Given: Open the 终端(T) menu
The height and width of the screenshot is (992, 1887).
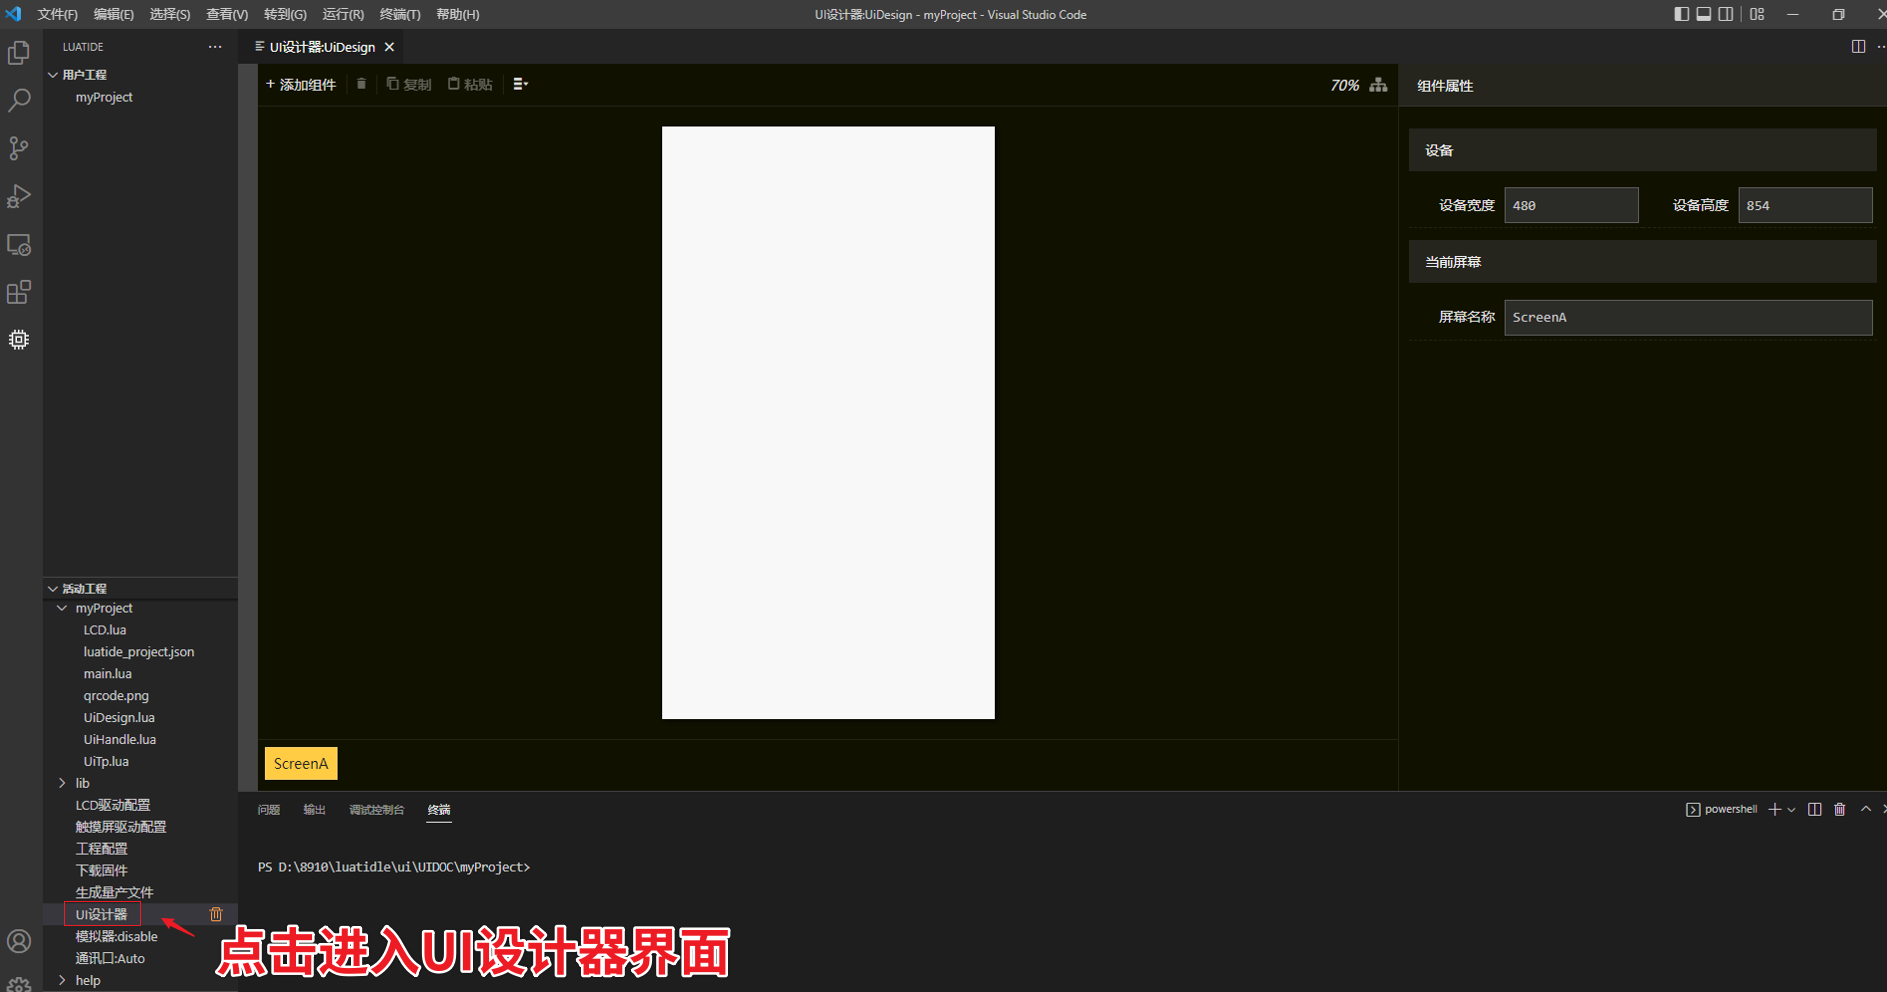Looking at the screenshot, I should tap(399, 14).
